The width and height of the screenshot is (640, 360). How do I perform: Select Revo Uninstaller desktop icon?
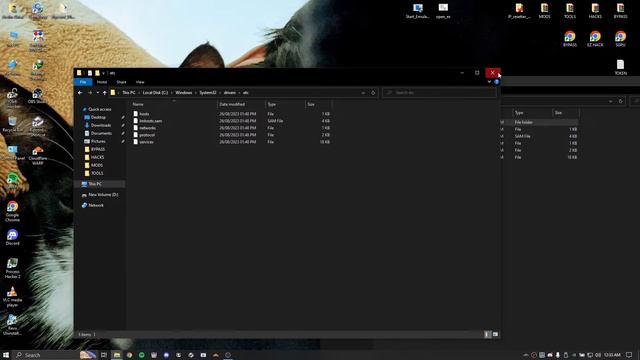click(x=12, y=325)
